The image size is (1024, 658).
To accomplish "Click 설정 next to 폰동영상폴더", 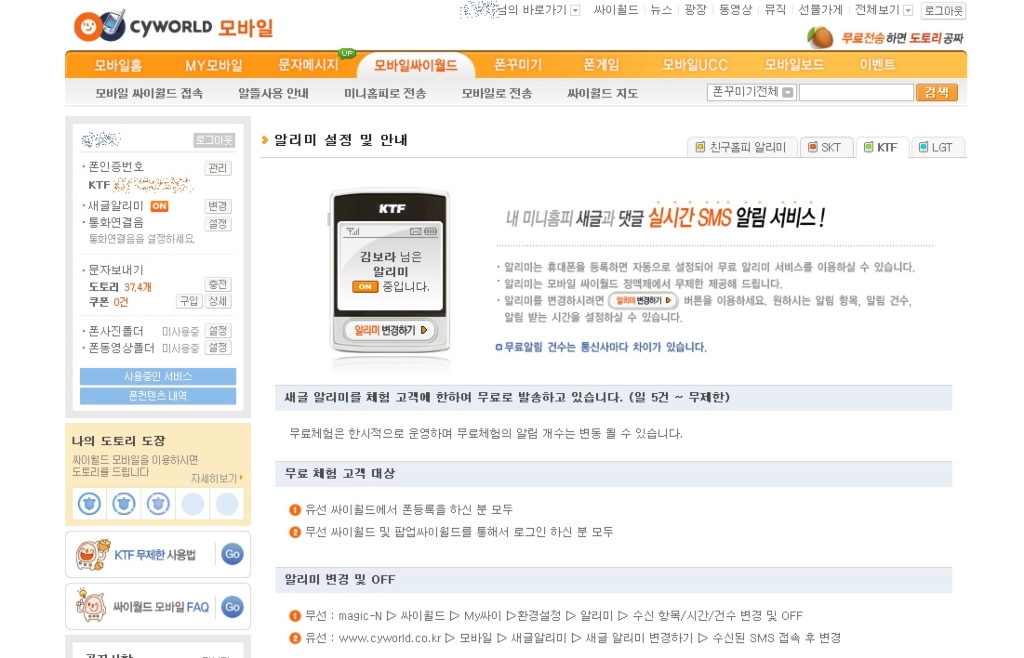I will (x=217, y=348).
